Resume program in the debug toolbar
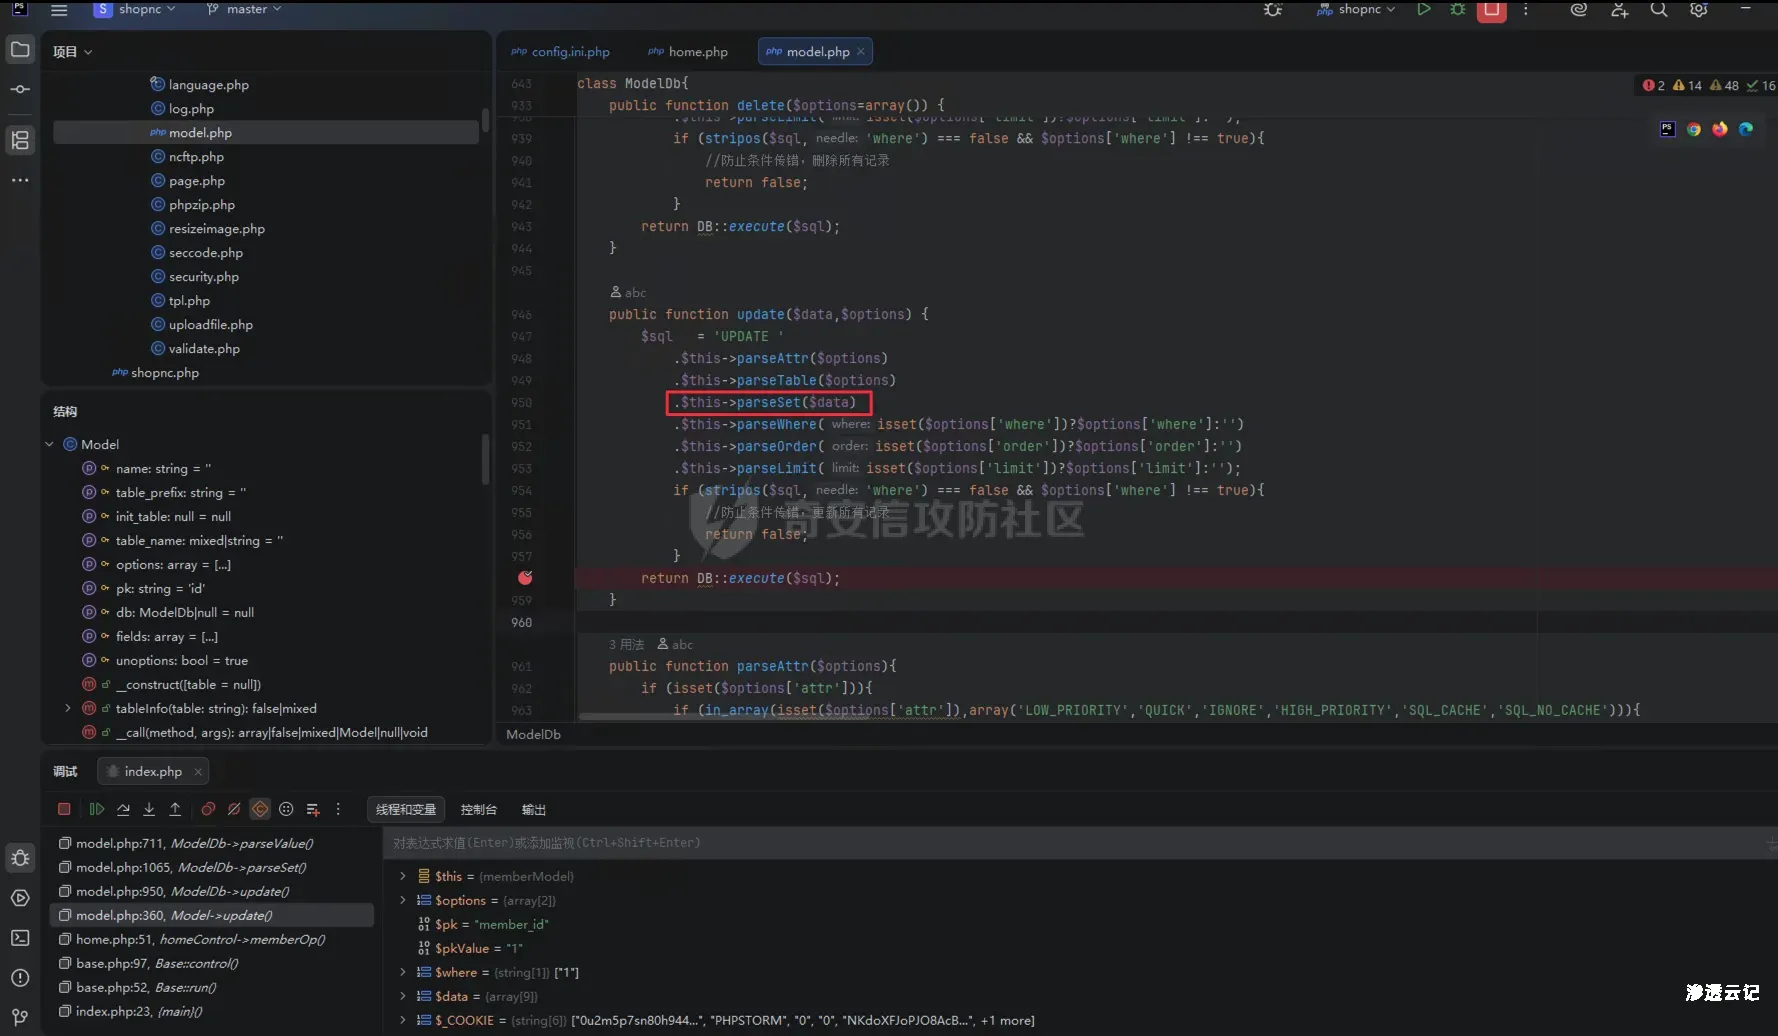 97,809
